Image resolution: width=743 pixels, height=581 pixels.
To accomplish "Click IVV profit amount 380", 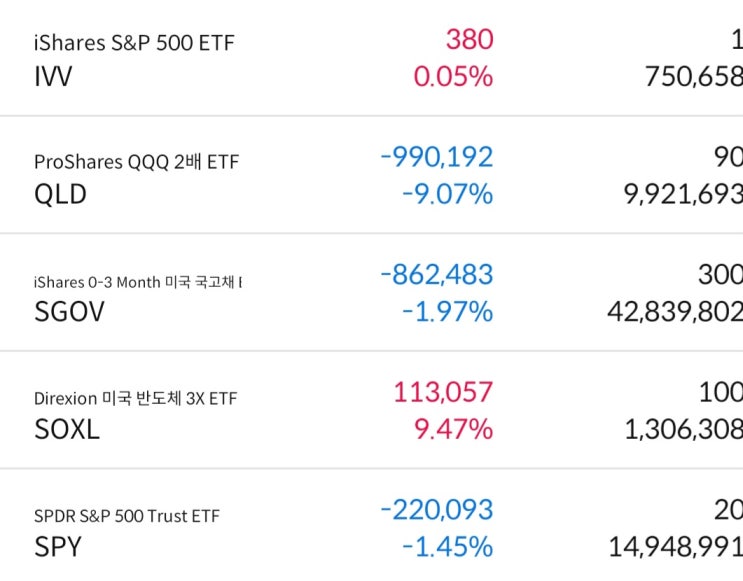I will [469, 40].
